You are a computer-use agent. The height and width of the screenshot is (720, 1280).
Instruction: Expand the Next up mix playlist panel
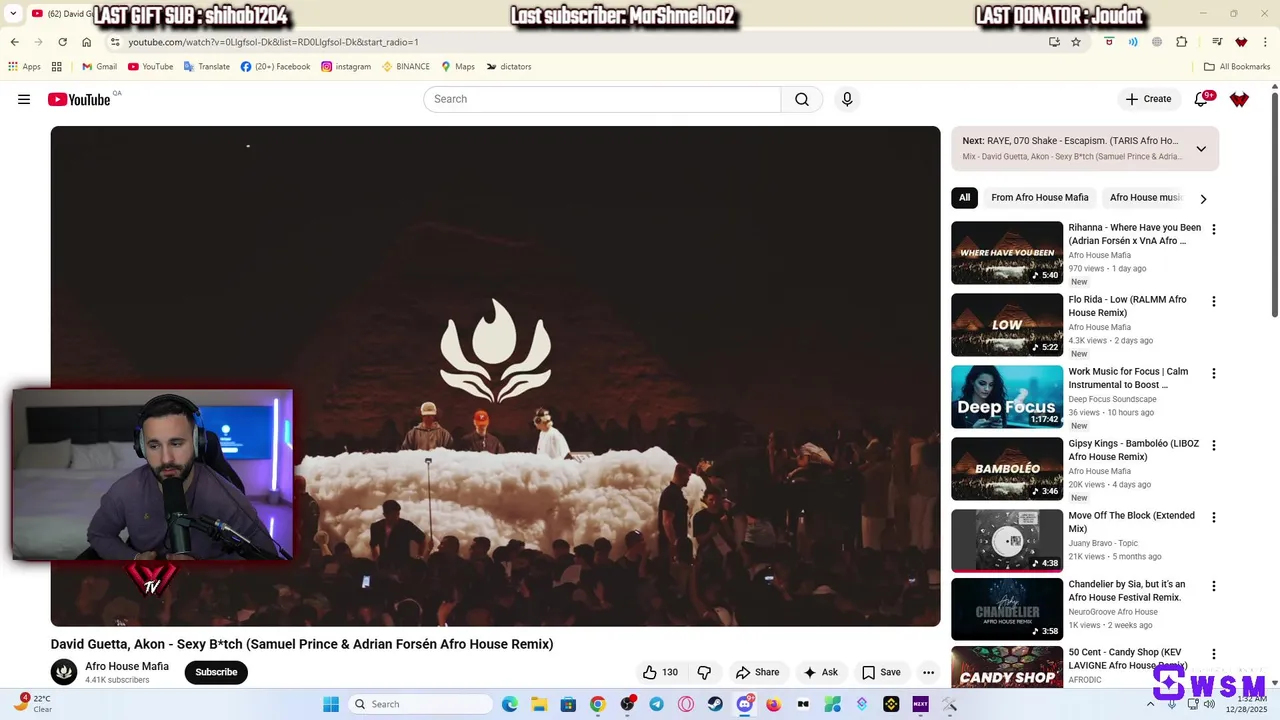coord(1201,149)
